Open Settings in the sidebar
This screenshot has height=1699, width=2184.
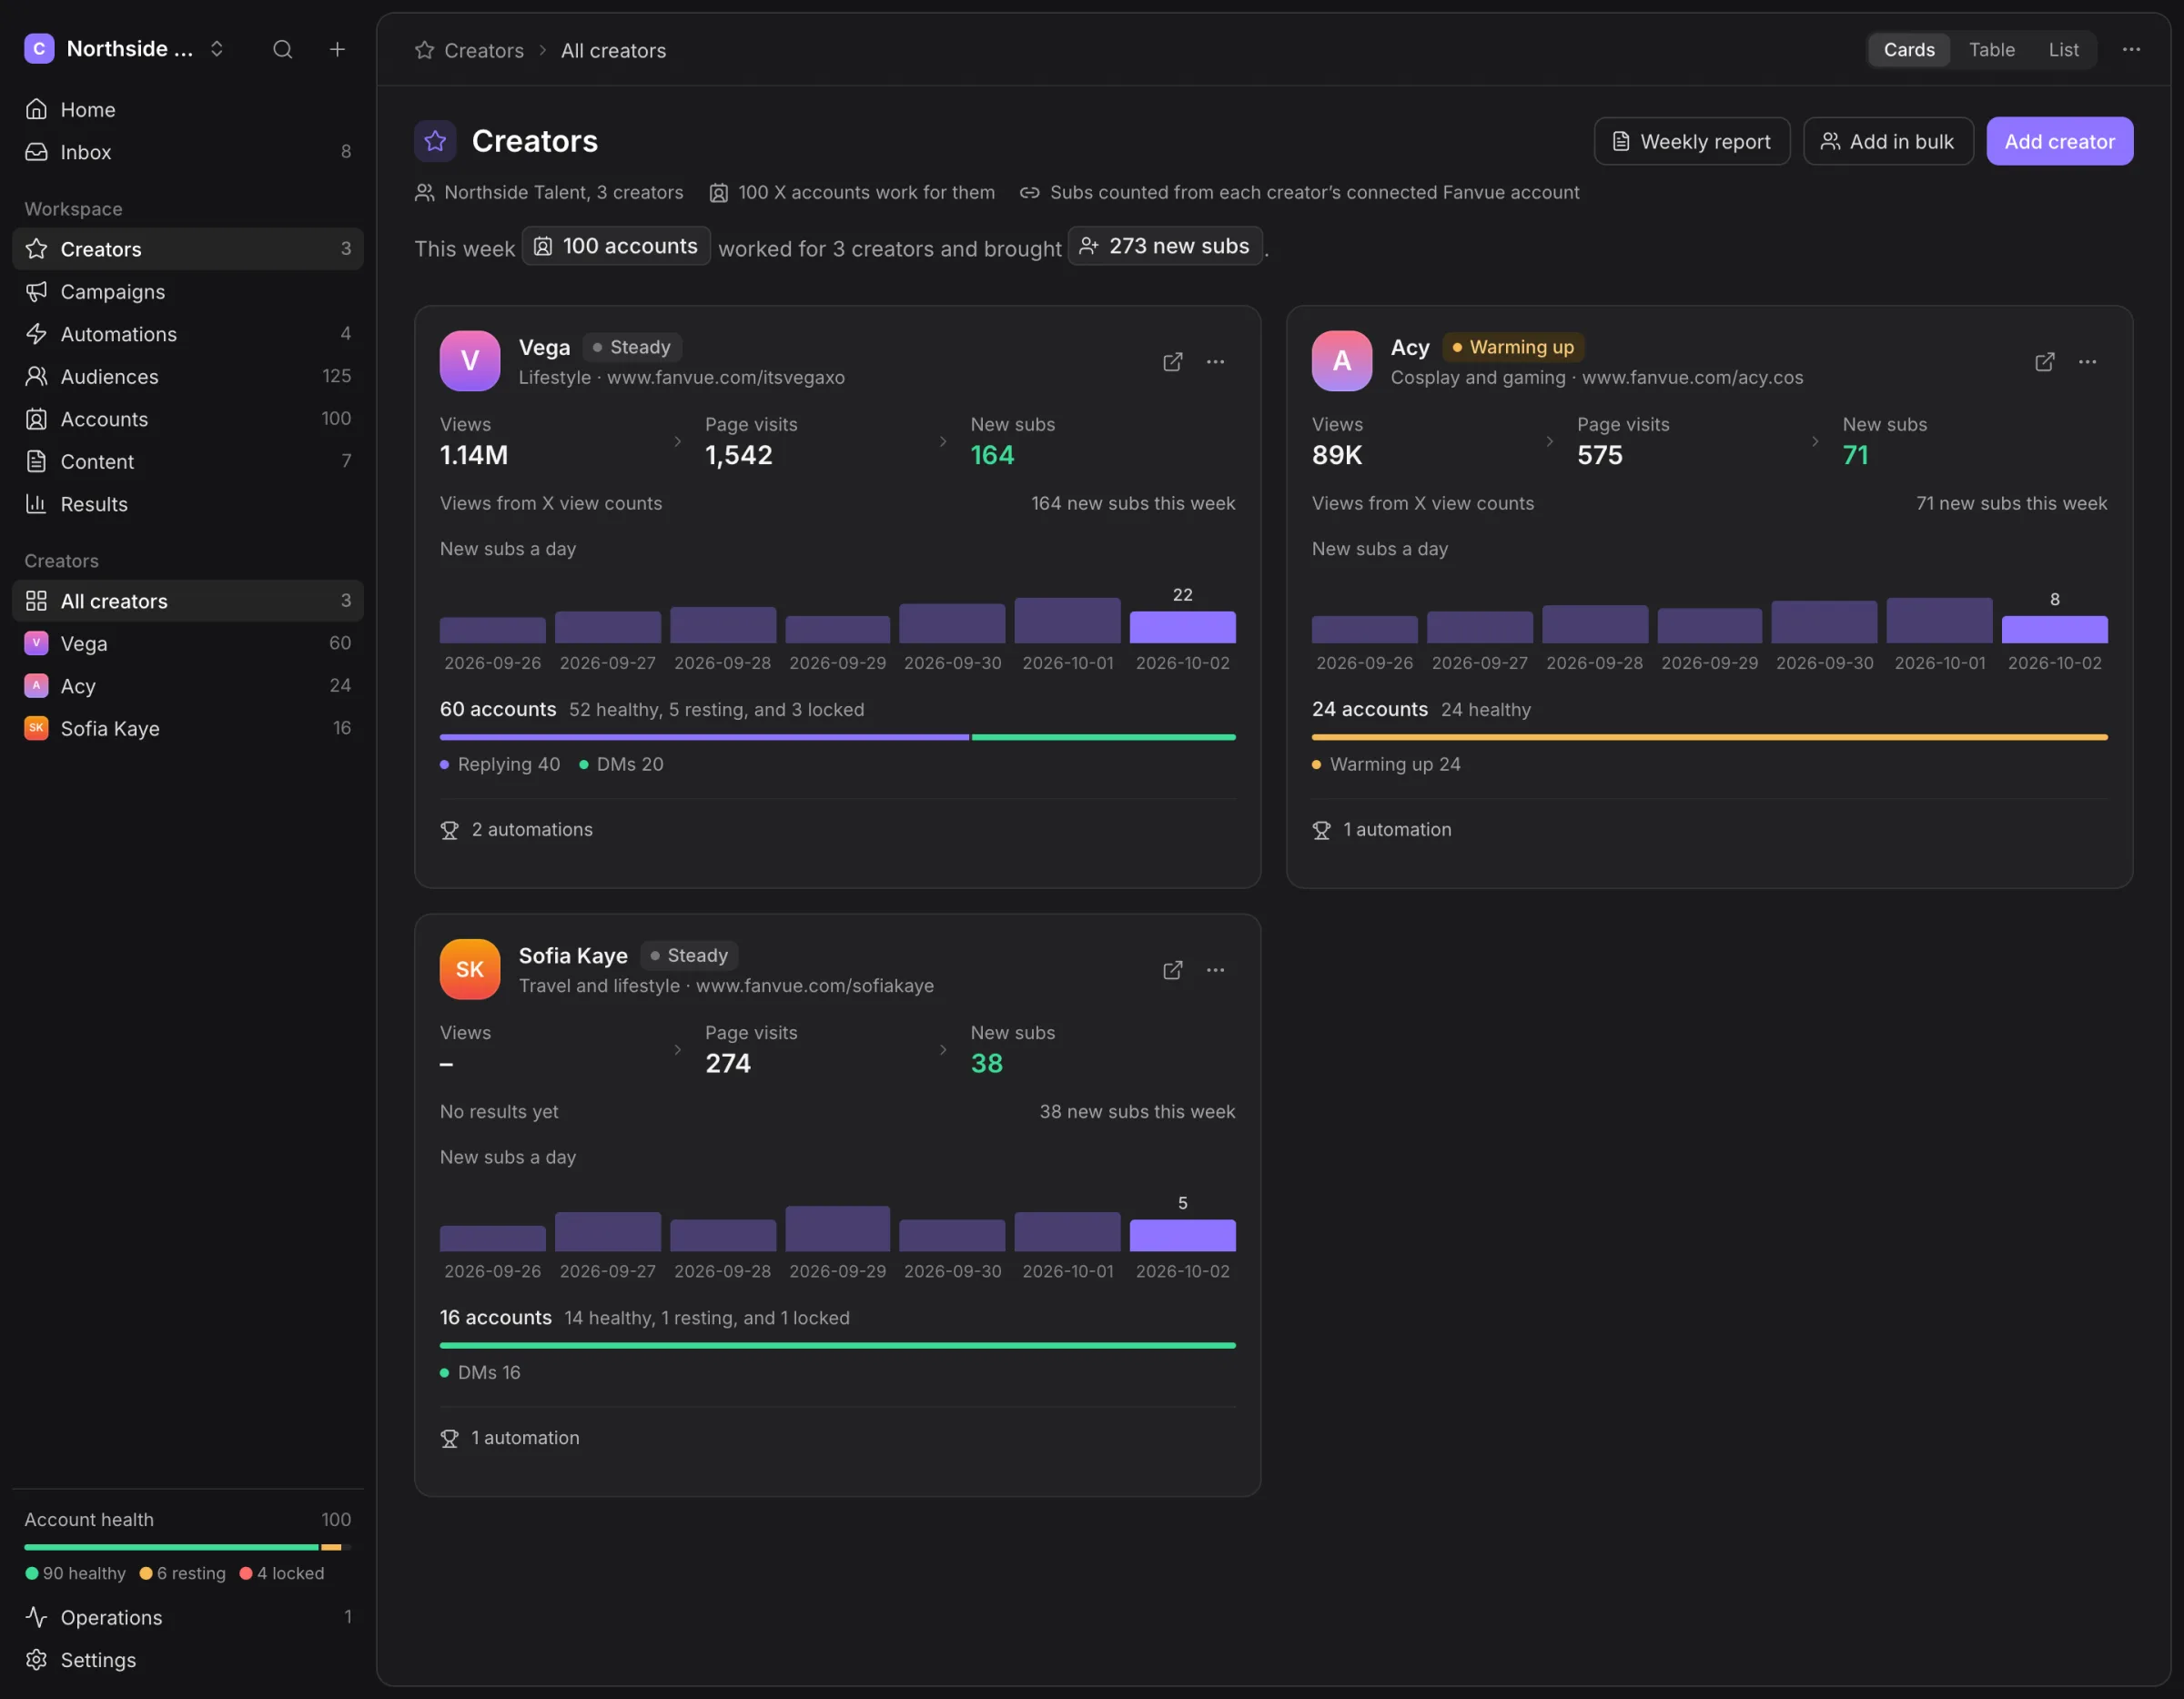point(188,1660)
